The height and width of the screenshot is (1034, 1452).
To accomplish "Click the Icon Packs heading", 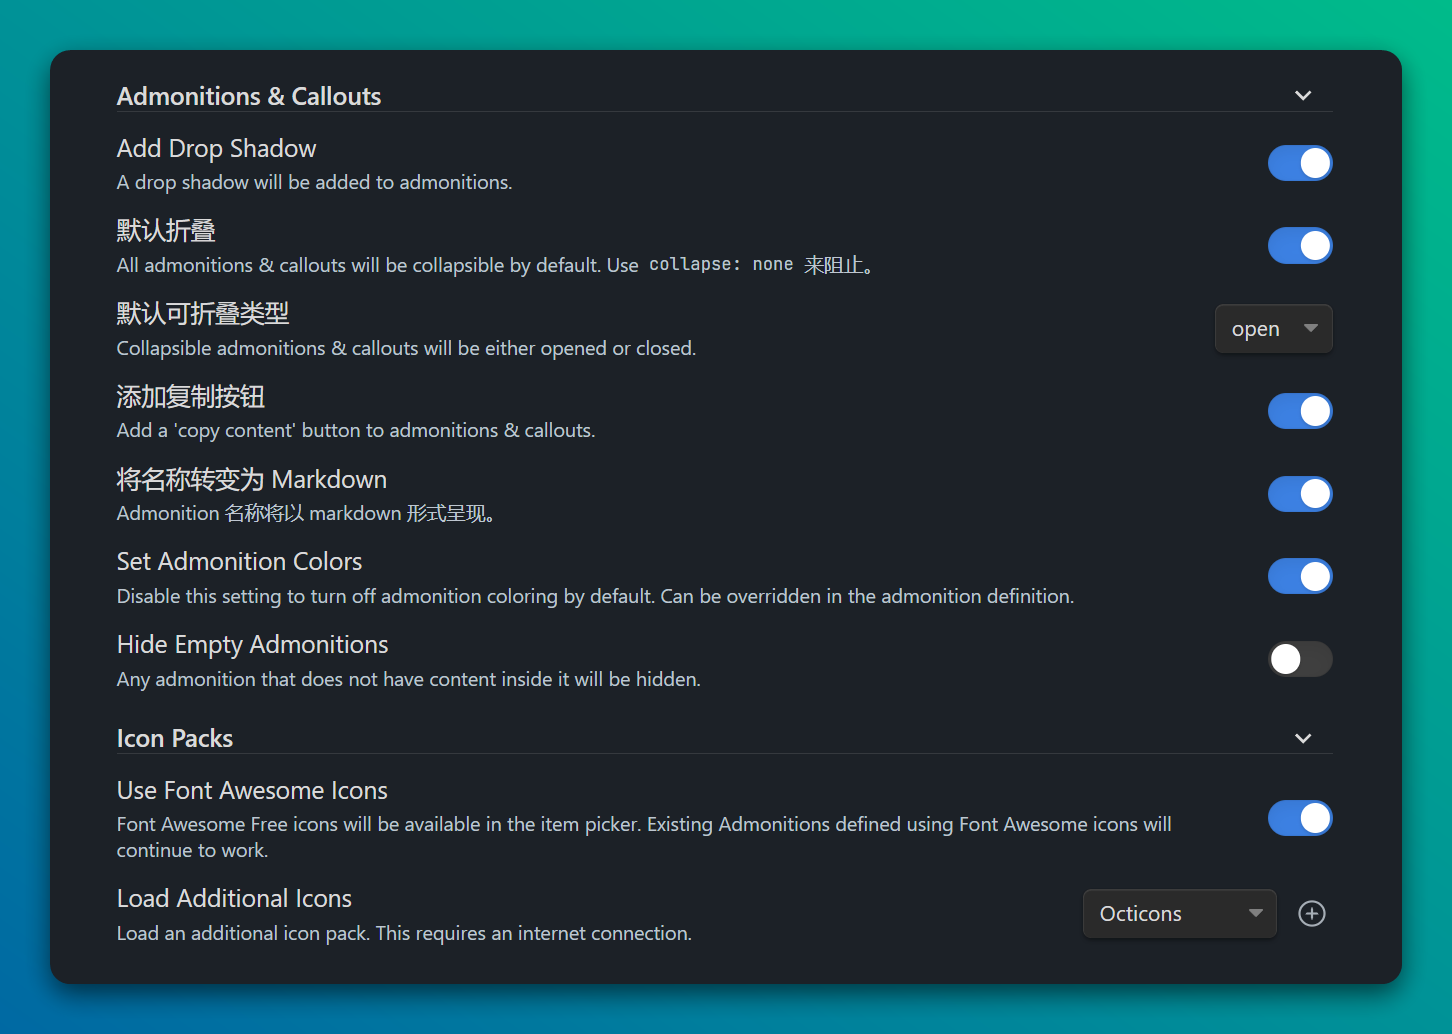I will pos(175,739).
